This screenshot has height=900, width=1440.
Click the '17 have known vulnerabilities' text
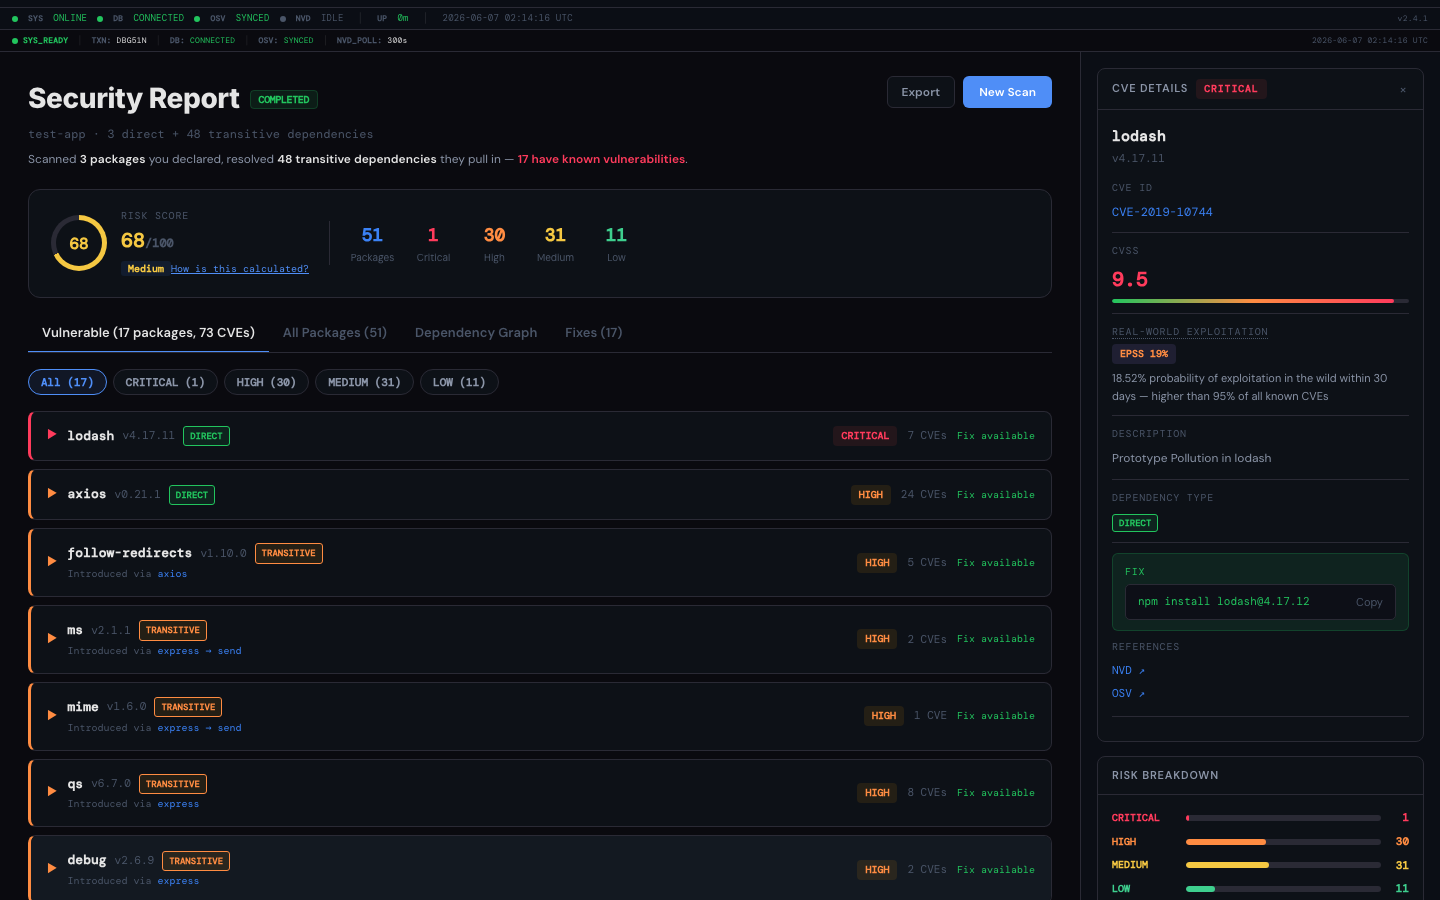tap(601, 159)
